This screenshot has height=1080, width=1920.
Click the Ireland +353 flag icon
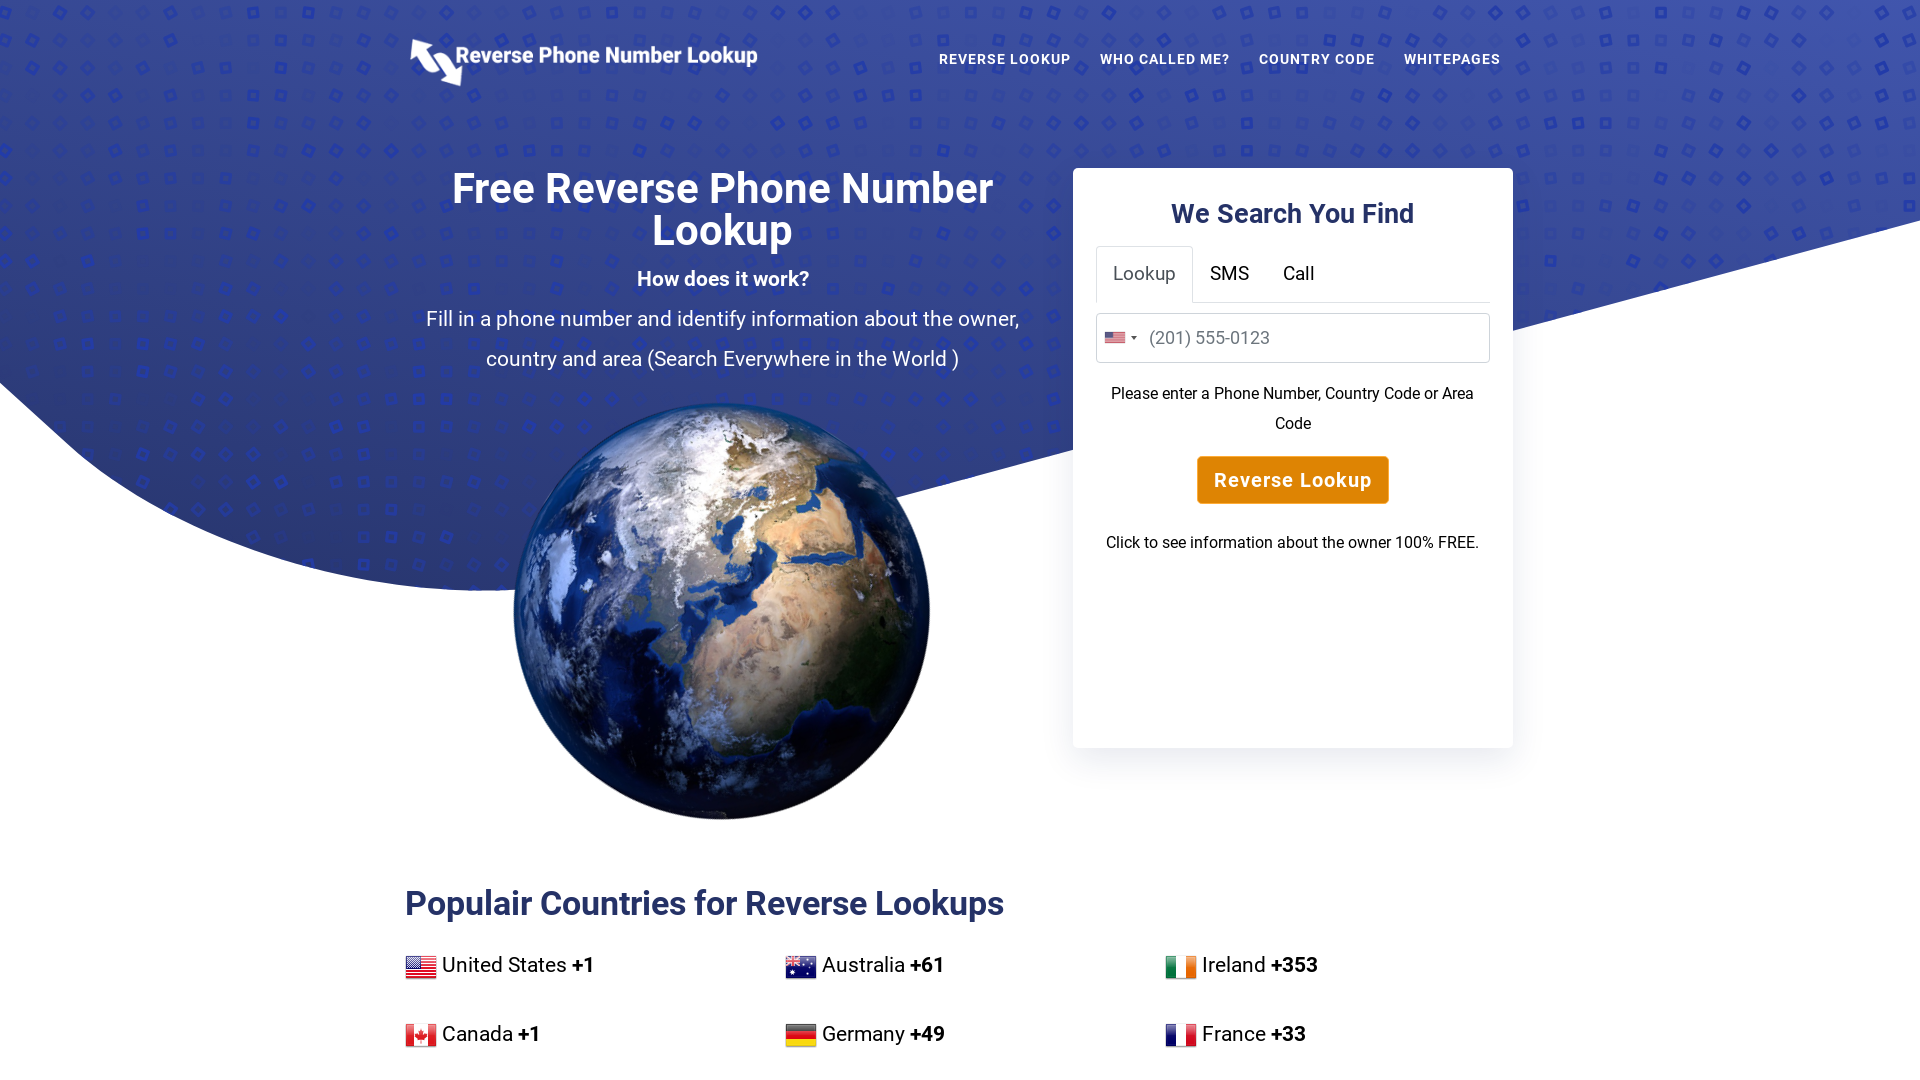point(1180,965)
